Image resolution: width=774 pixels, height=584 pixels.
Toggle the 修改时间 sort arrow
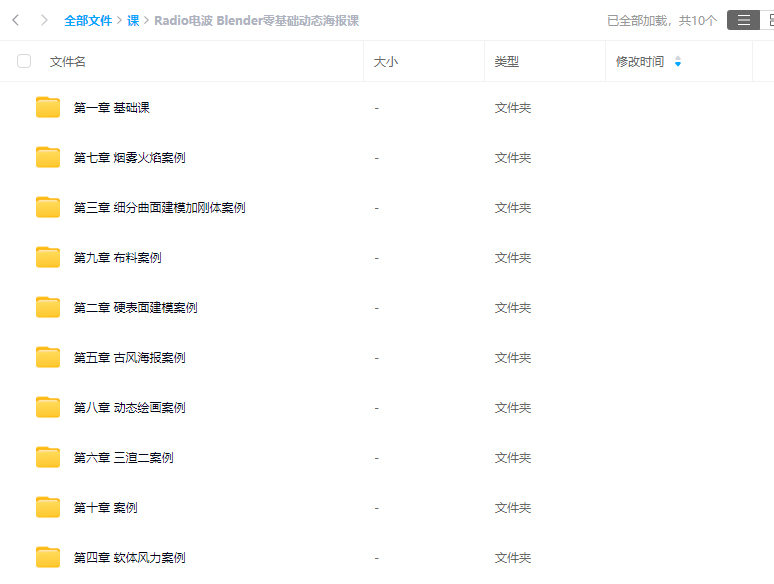click(678, 62)
